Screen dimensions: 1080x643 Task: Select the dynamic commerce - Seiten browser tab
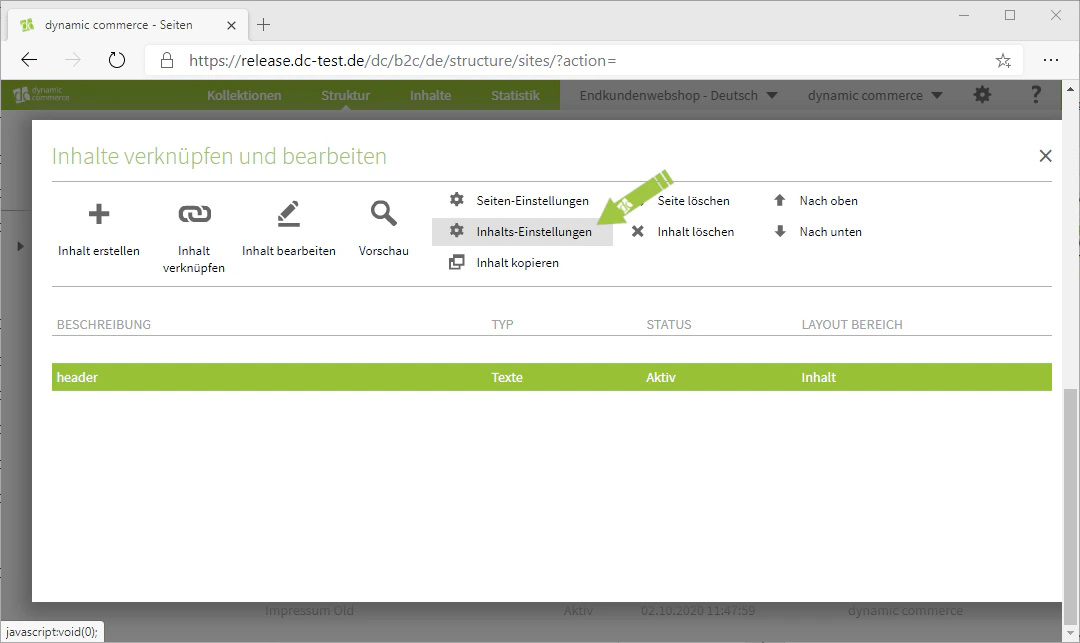coord(125,25)
